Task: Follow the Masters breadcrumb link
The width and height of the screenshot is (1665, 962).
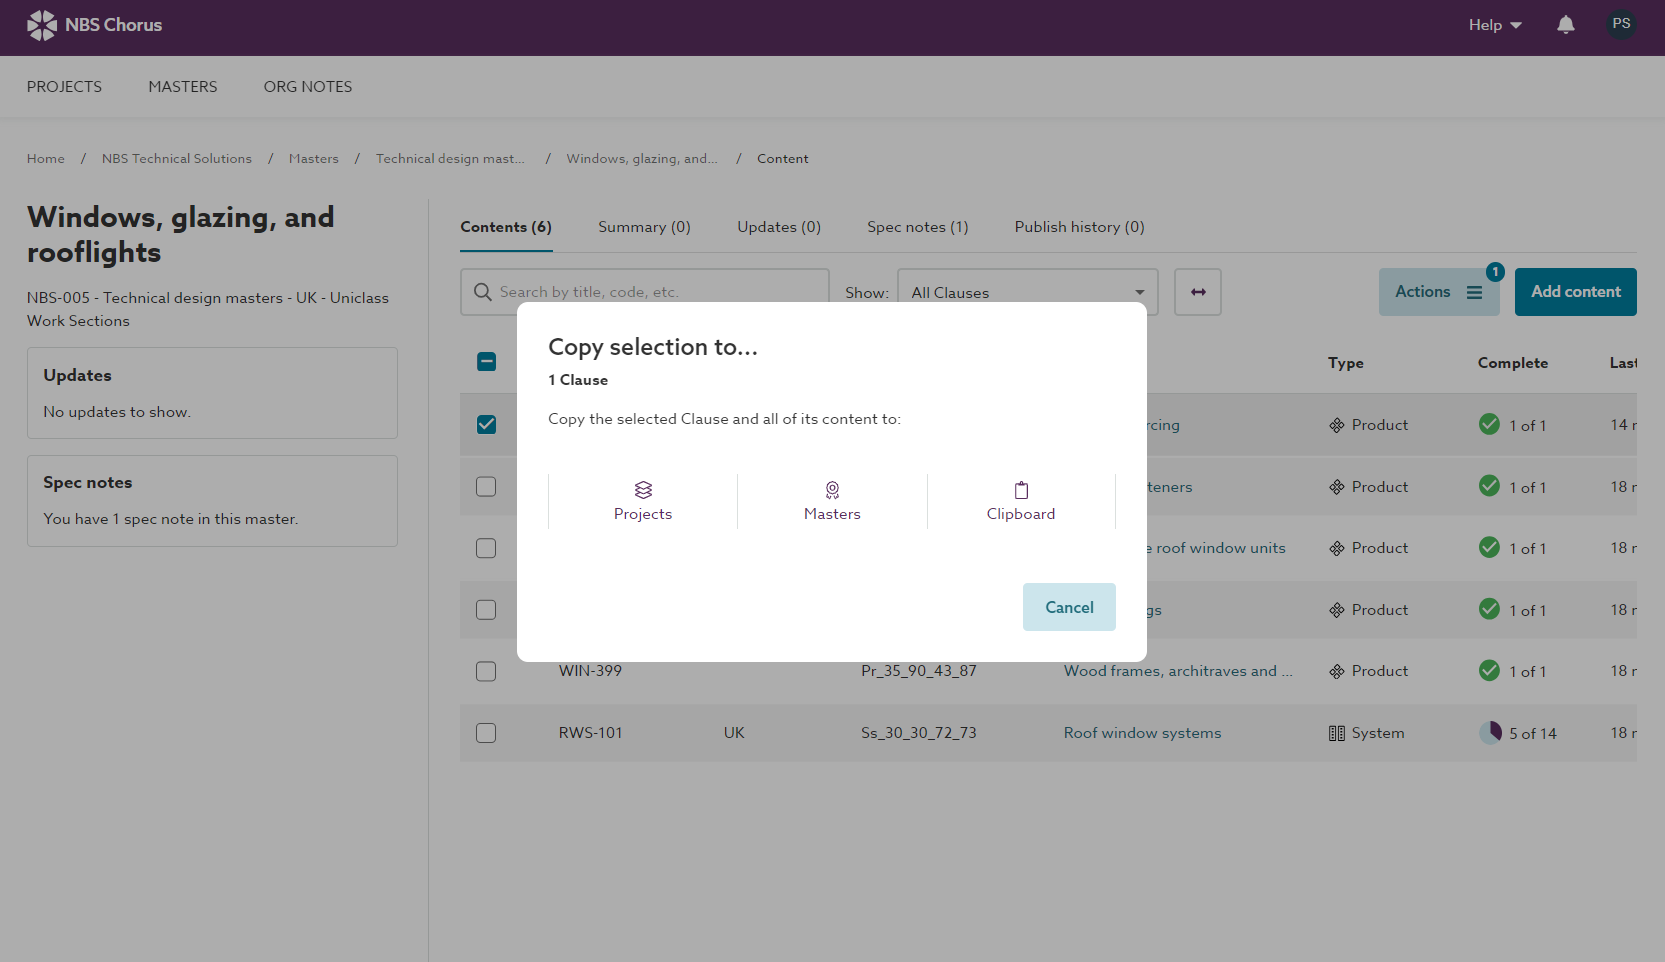Action: (314, 159)
